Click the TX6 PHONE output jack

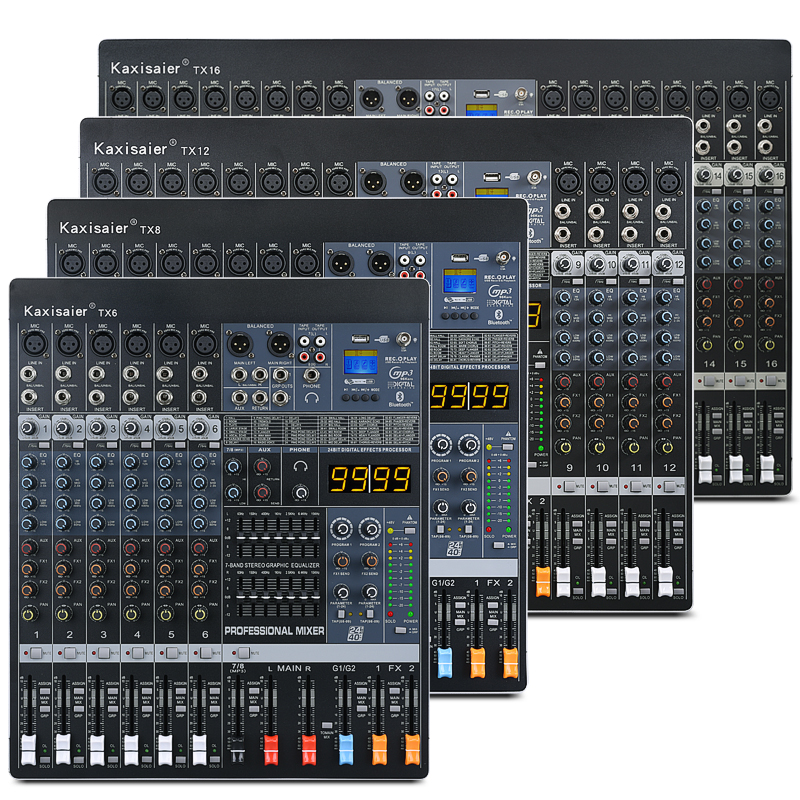pyautogui.click(x=311, y=376)
